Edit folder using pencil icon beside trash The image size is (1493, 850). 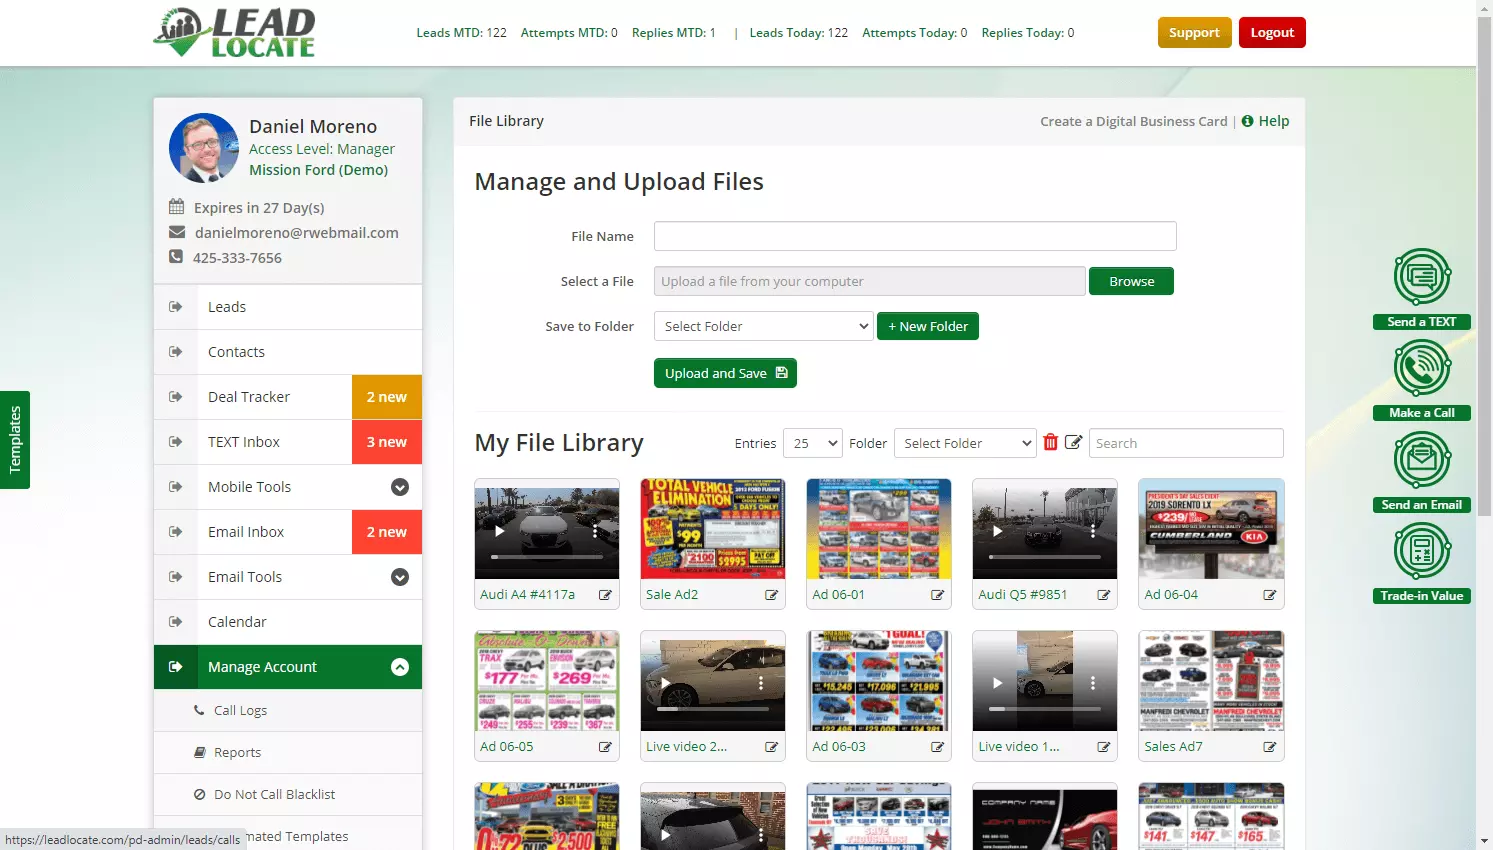click(1073, 442)
